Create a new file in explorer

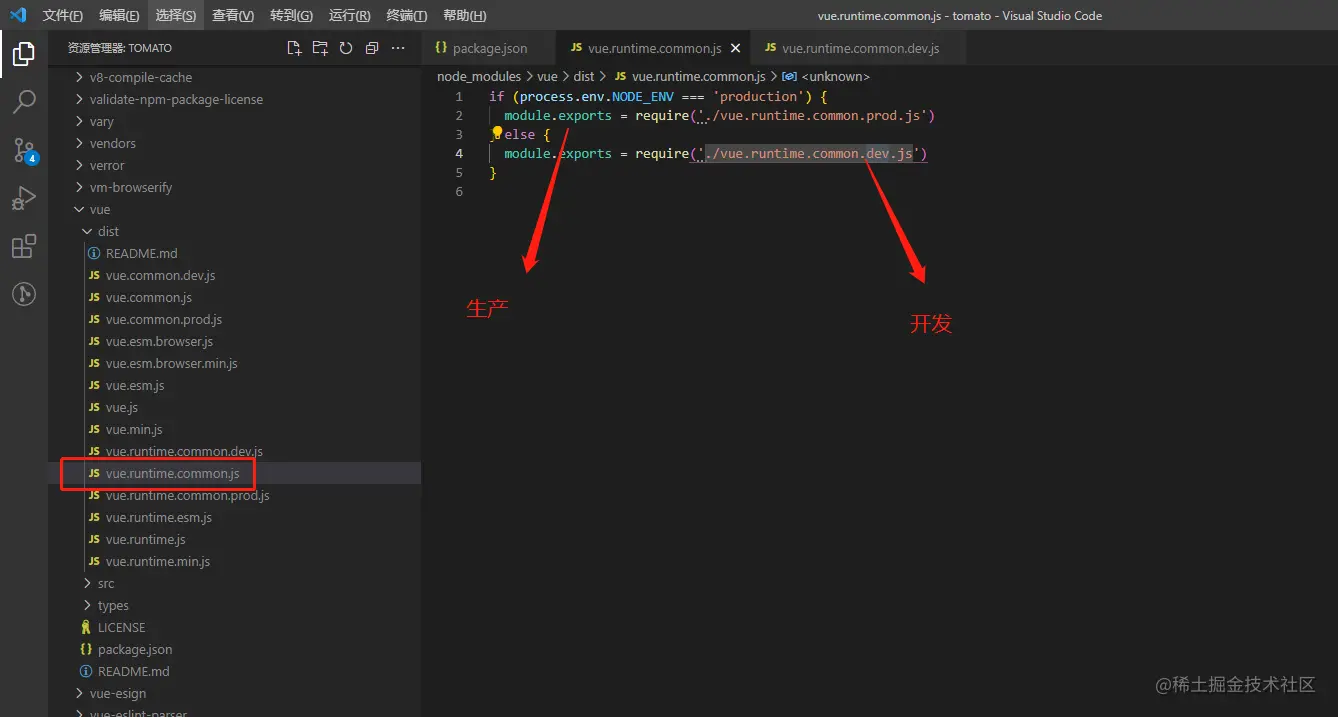[x=294, y=48]
